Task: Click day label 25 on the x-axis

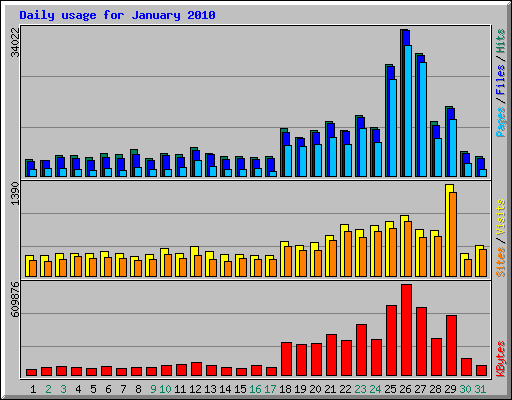Action: (390, 389)
